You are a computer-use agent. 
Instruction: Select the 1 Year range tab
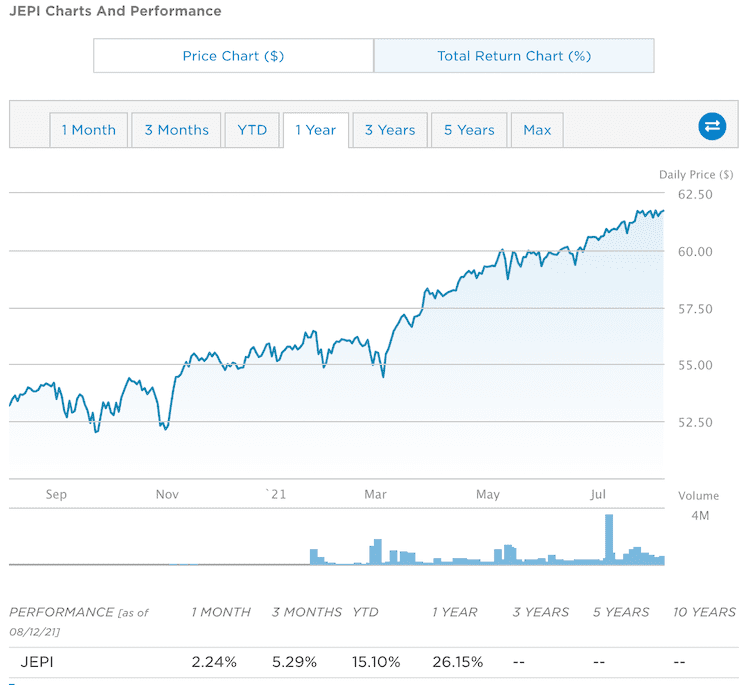[x=316, y=130]
